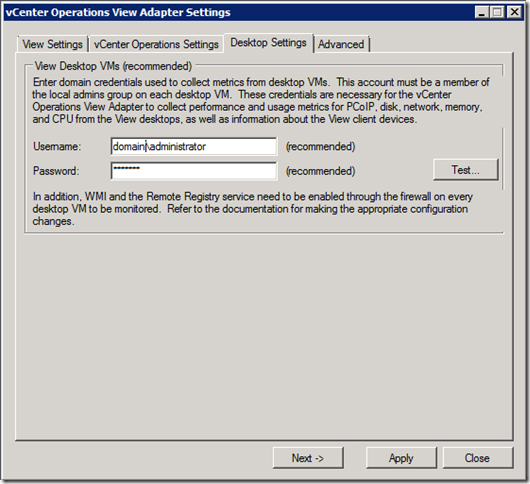The image size is (530, 484).
Task: Maximize the Adapter Settings window
Action: click(498, 13)
